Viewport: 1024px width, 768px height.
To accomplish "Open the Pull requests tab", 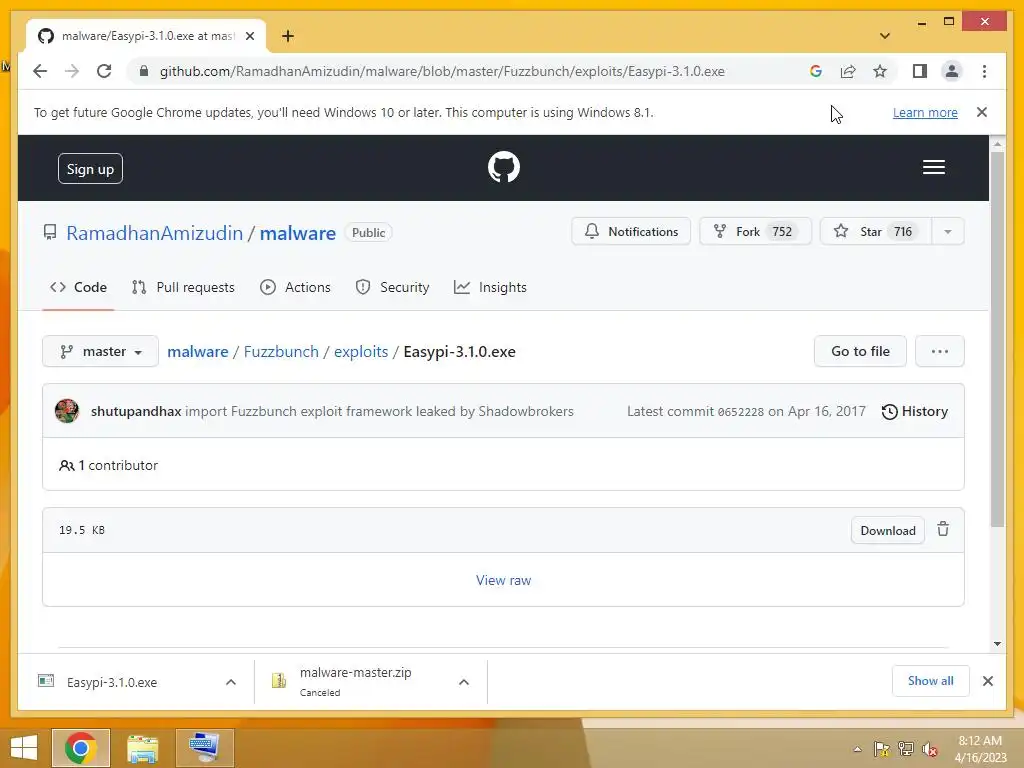I will pyautogui.click(x=183, y=287).
